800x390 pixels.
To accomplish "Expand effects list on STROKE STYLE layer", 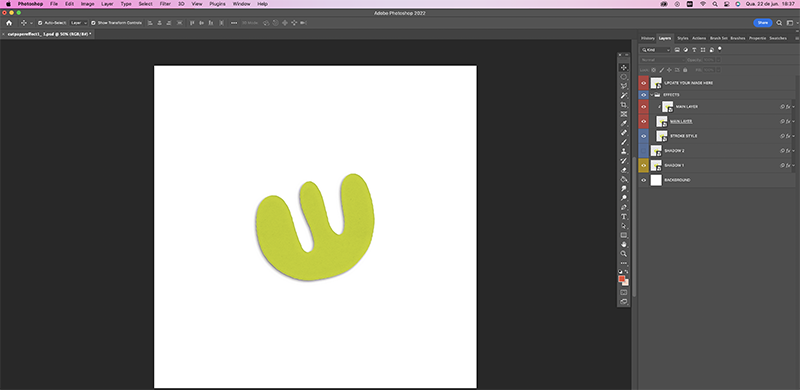I will [793, 136].
